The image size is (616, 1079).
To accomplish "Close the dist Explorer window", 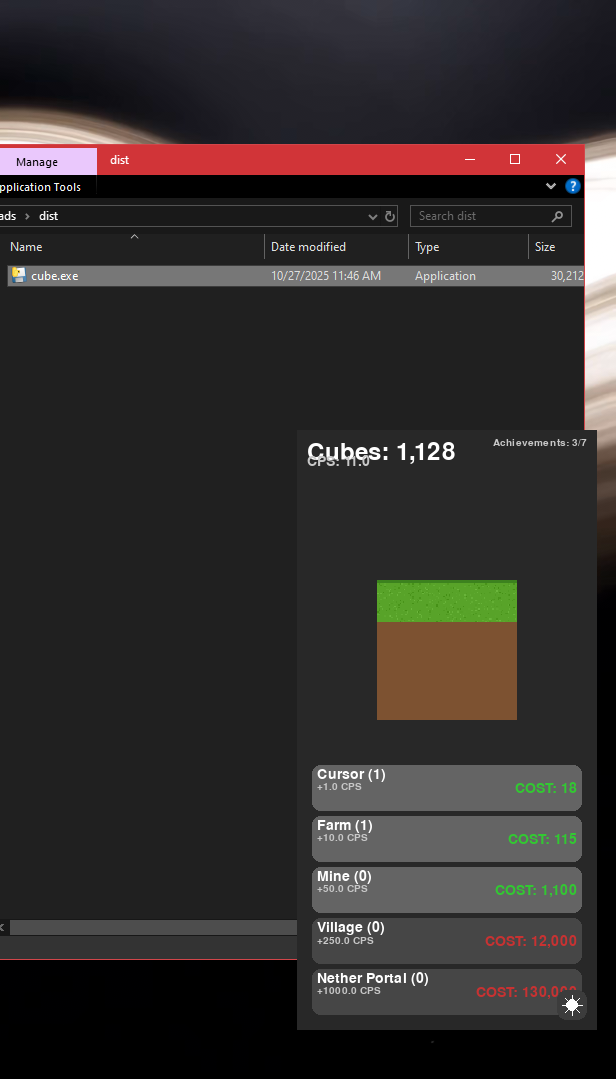I will [561, 160].
